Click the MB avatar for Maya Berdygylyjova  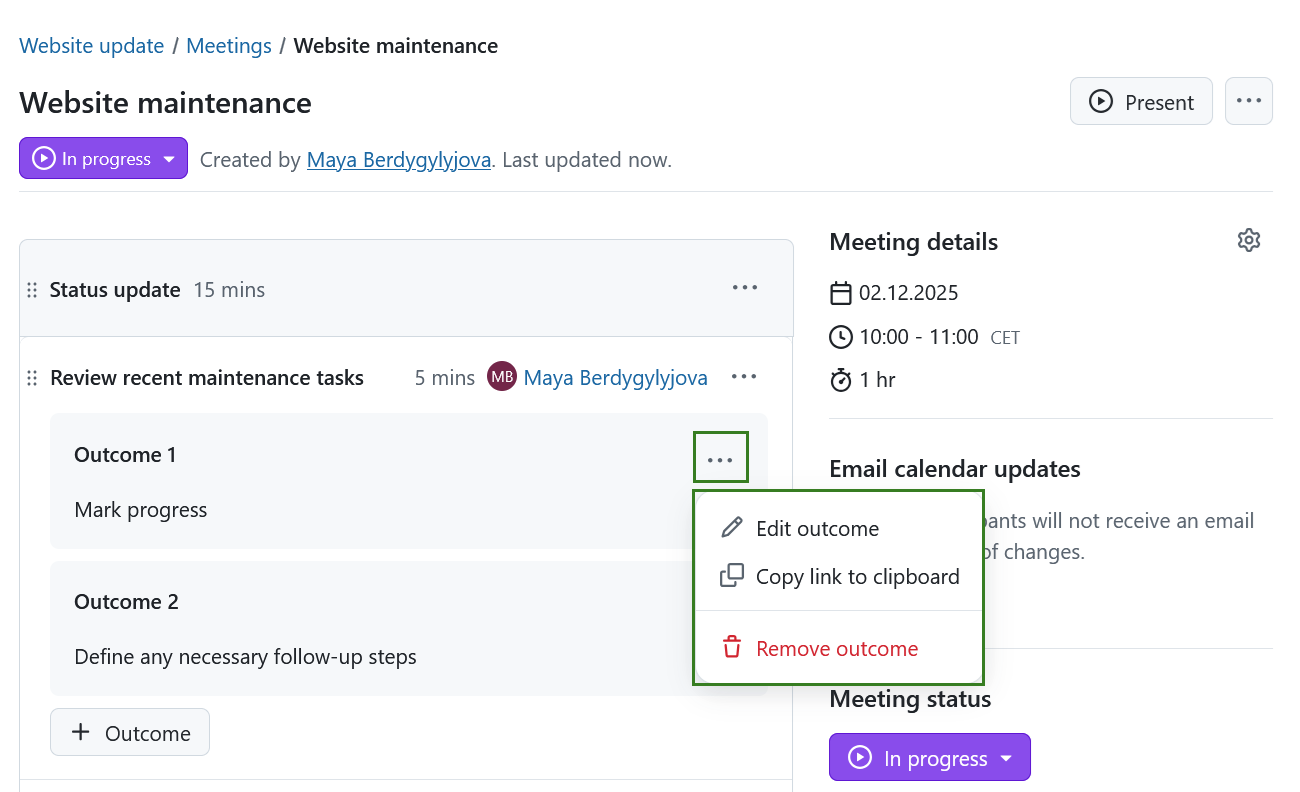501,376
